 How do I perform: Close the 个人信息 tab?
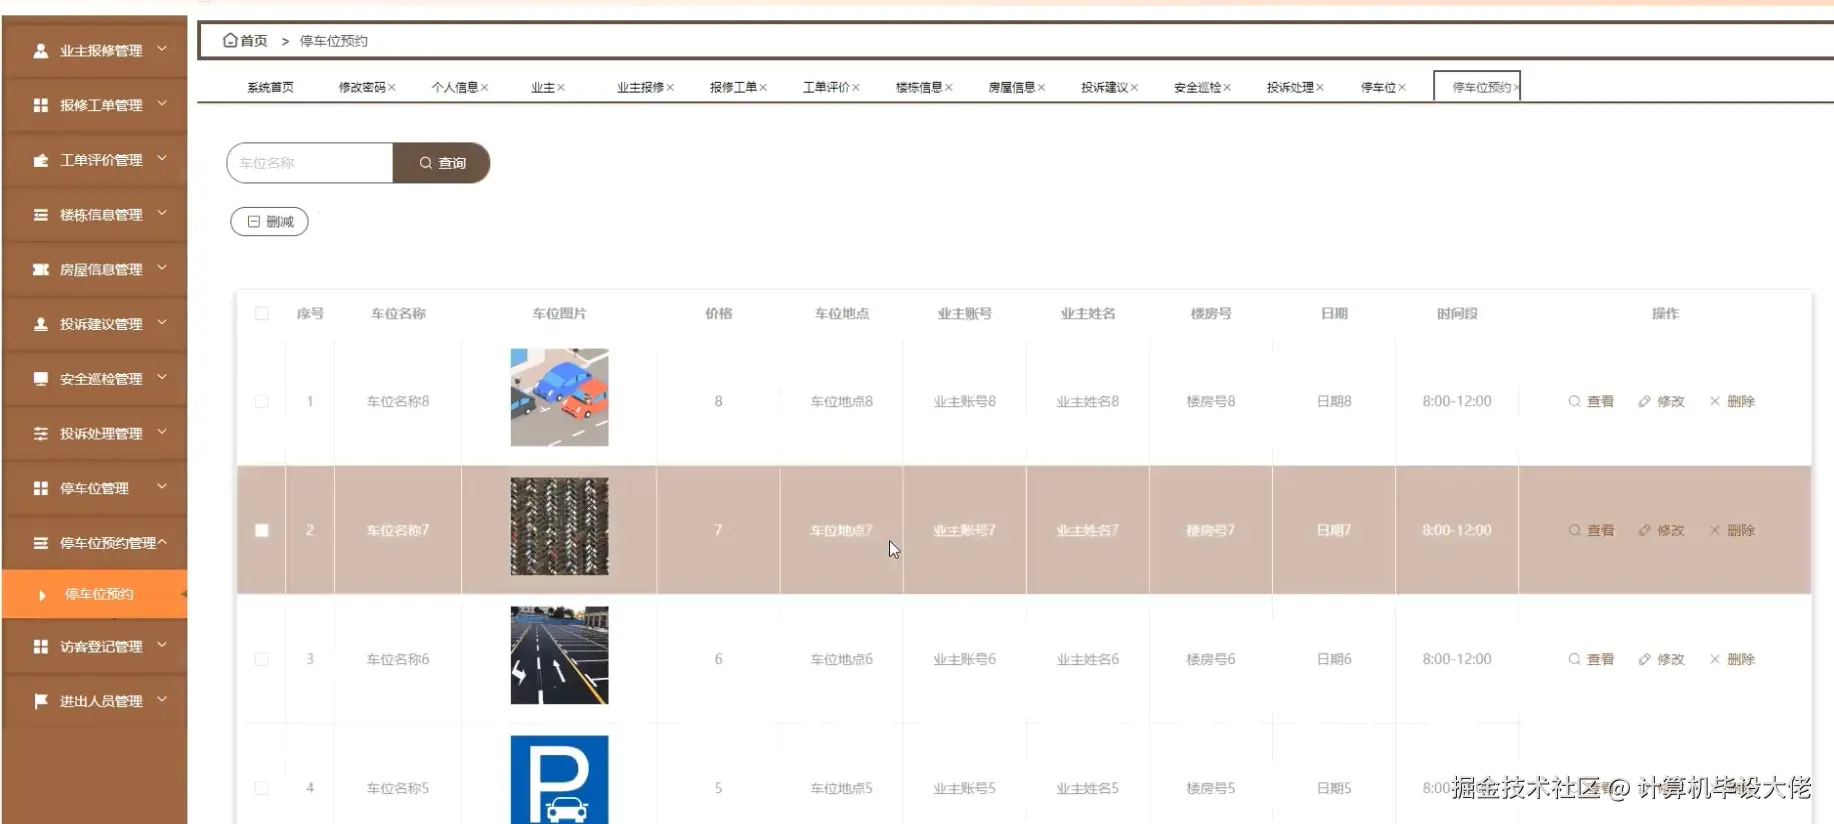484,88
